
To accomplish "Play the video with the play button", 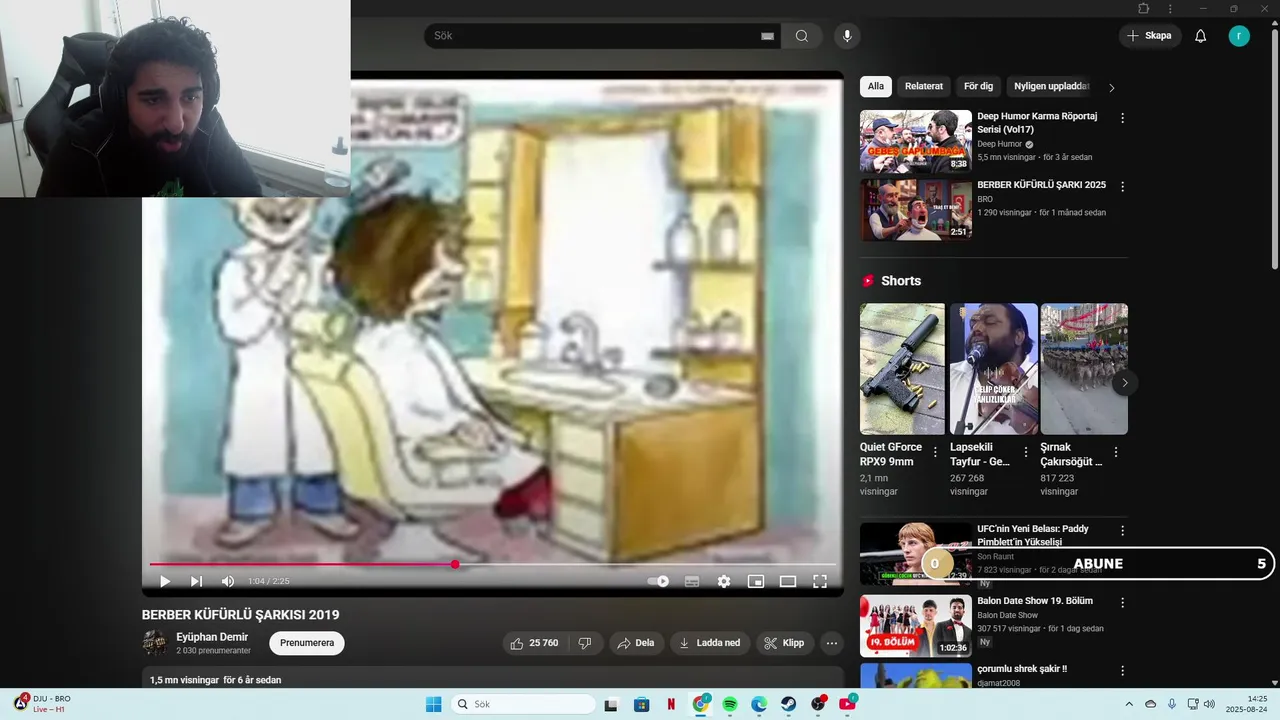I will [x=165, y=581].
